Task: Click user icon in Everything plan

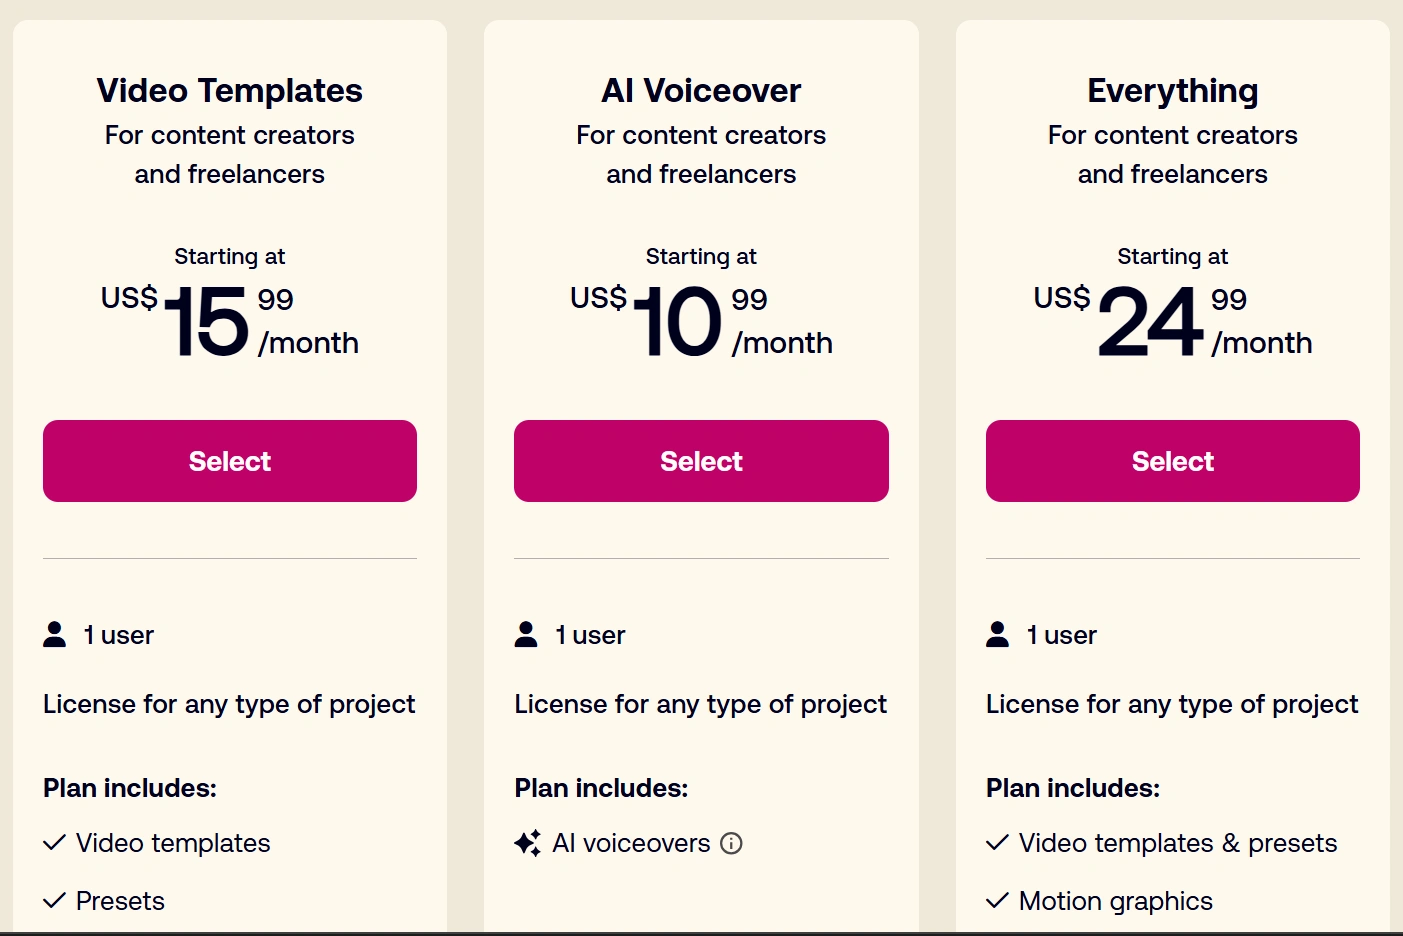Action: point(997,634)
